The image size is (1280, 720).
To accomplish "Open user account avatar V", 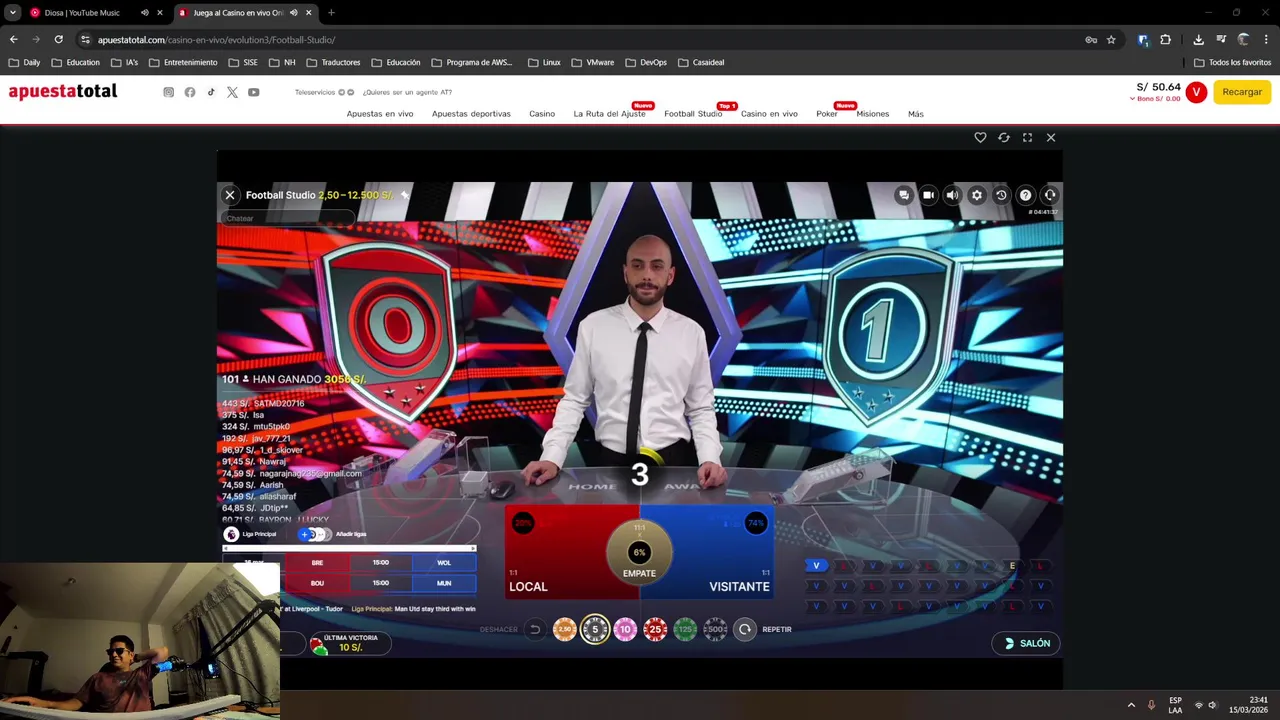I will click(1196, 92).
